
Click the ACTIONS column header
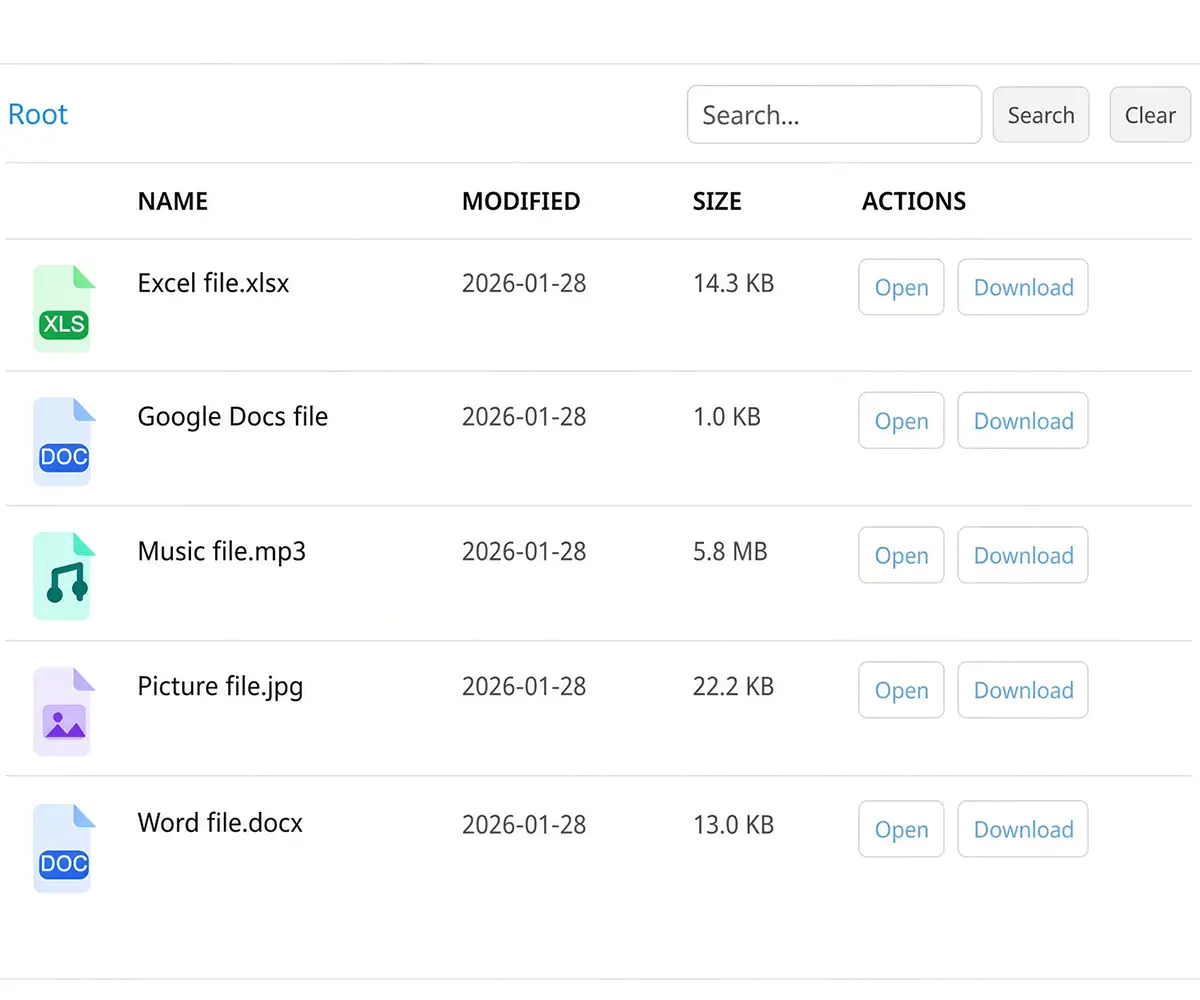tap(914, 201)
